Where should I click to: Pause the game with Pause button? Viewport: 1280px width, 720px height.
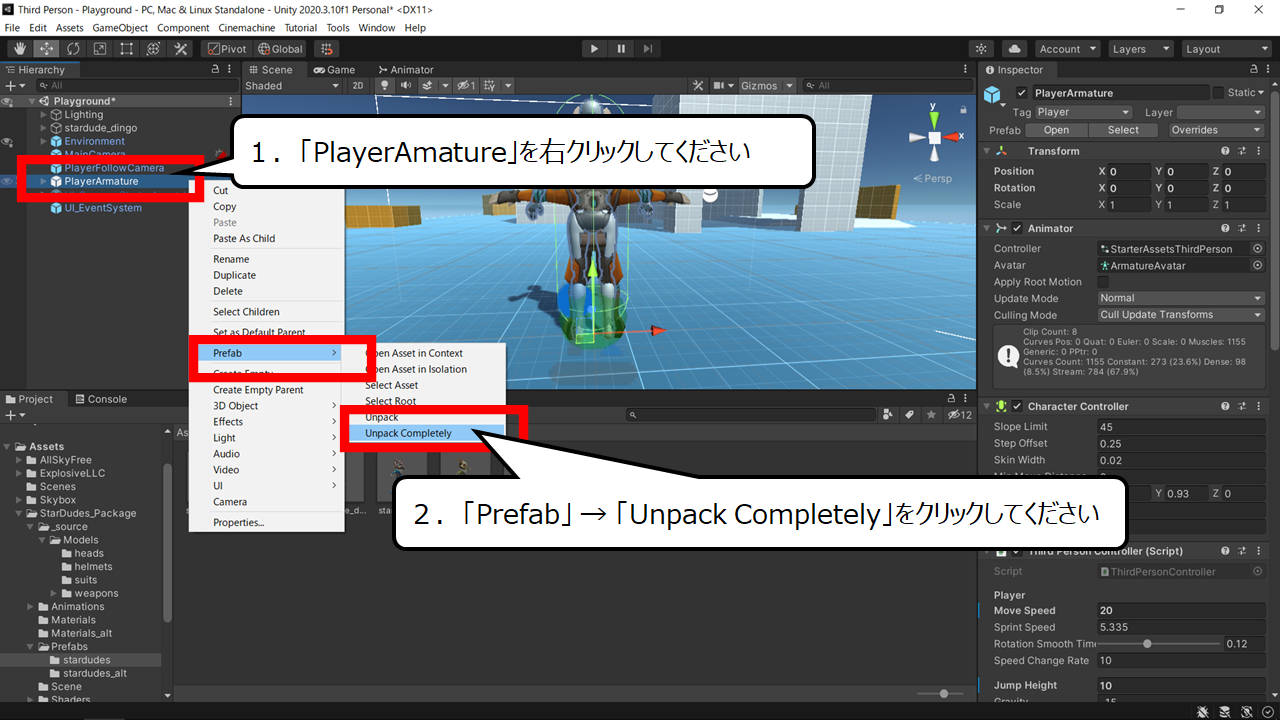tap(621, 49)
